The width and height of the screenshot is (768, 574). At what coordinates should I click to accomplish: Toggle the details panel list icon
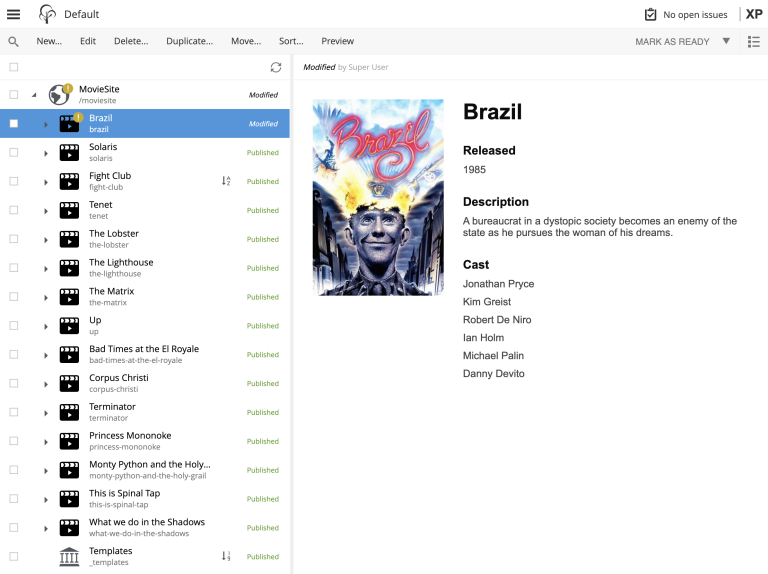pyautogui.click(x=754, y=42)
